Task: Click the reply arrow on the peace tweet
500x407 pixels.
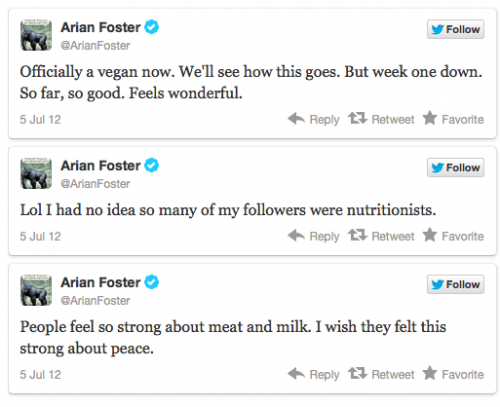Action: click(x=296, y=374)
